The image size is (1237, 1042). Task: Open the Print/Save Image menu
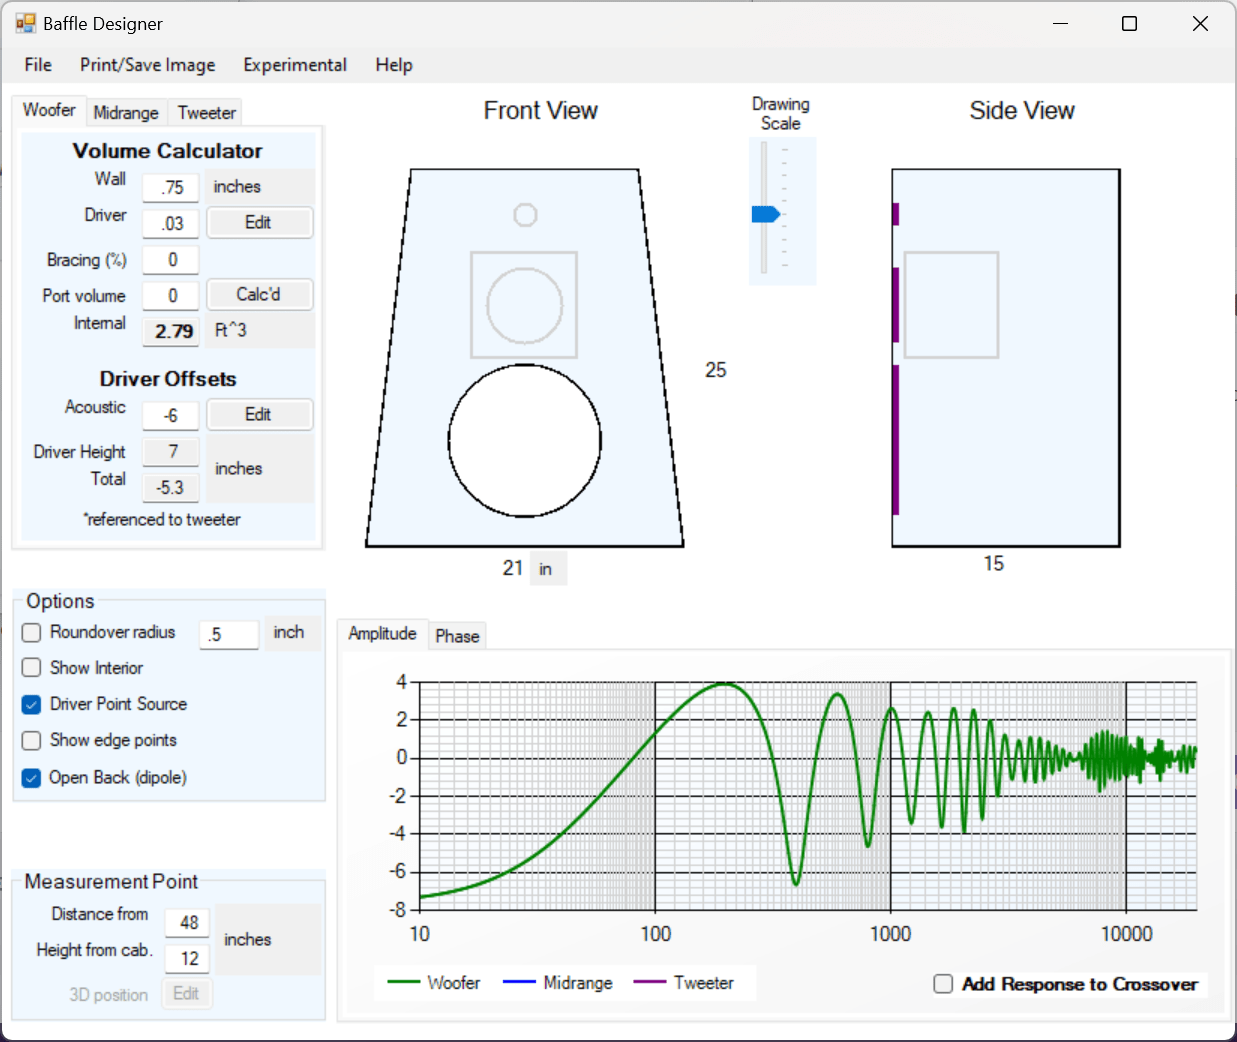(148, 65)
